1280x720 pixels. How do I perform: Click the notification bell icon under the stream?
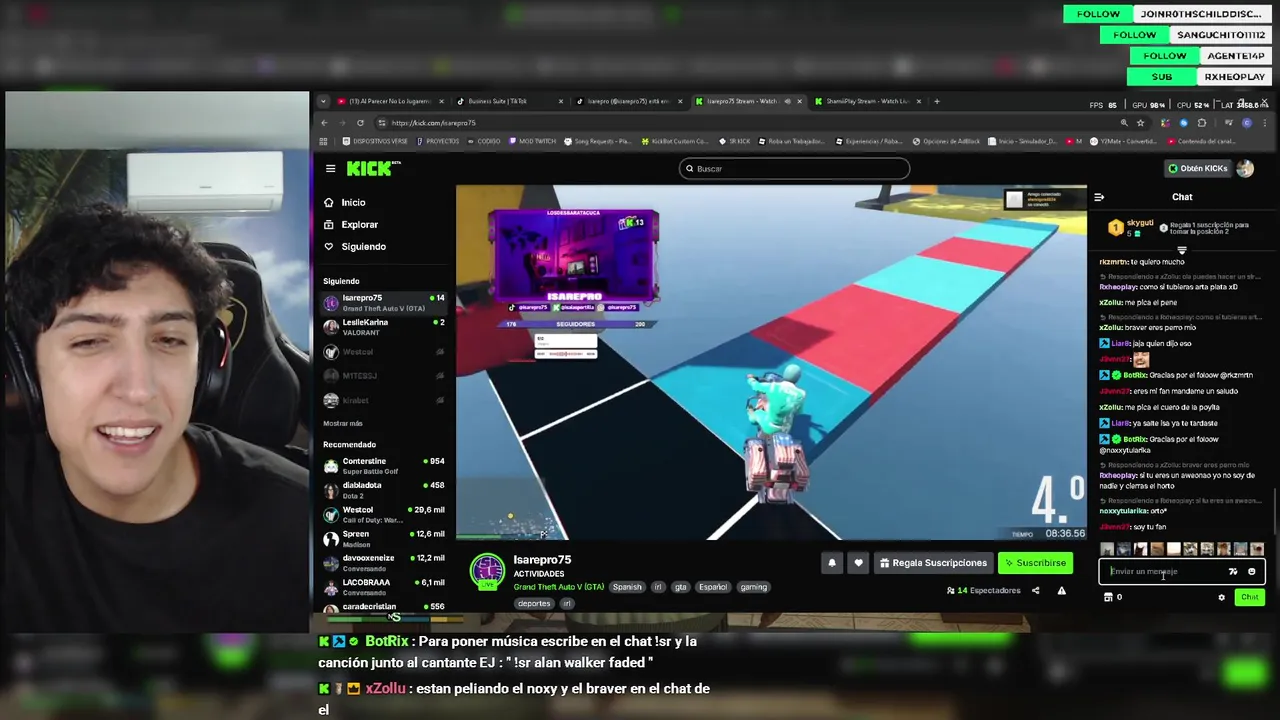(831, 563)
